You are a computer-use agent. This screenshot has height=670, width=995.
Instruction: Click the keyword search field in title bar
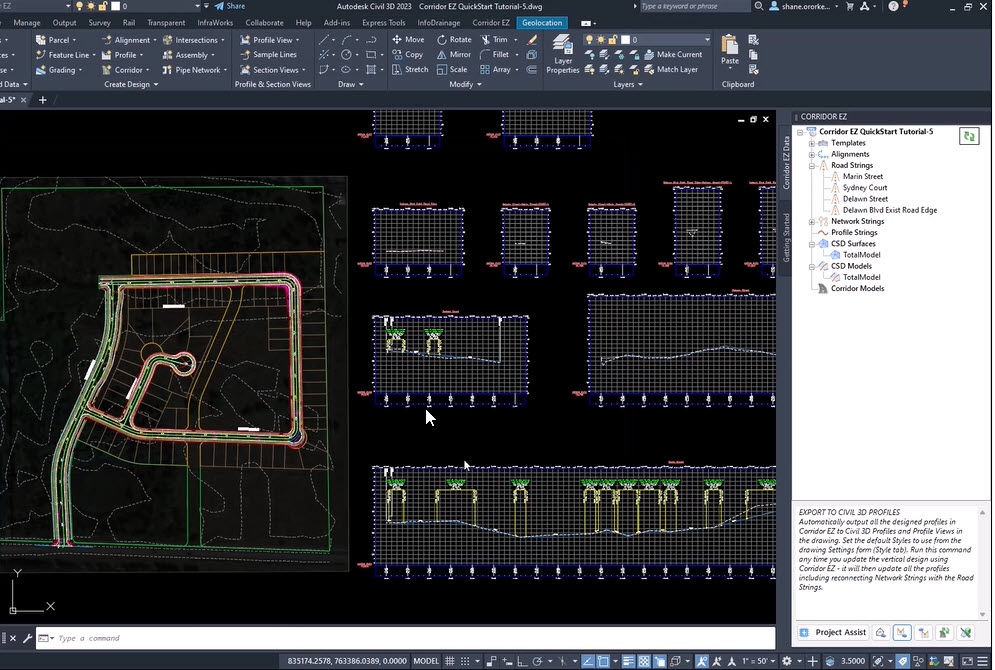[x=694, y=6]
